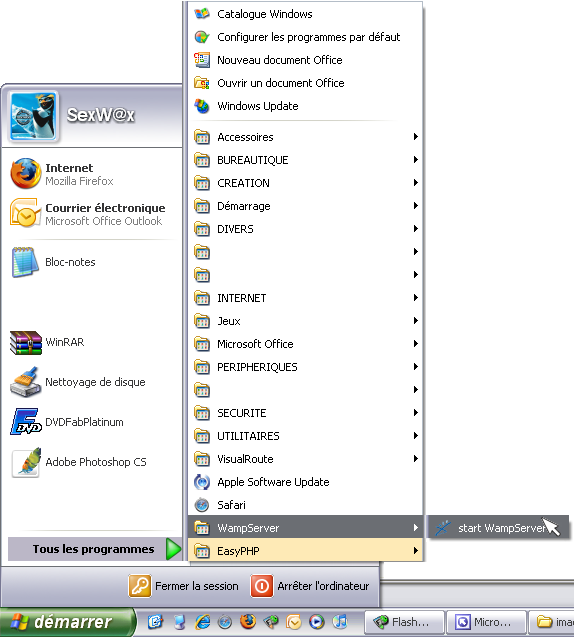Click the Adobe Photoshop CS feather icon
This screenshot has width=574, height=637.
(x=26, y=462)
